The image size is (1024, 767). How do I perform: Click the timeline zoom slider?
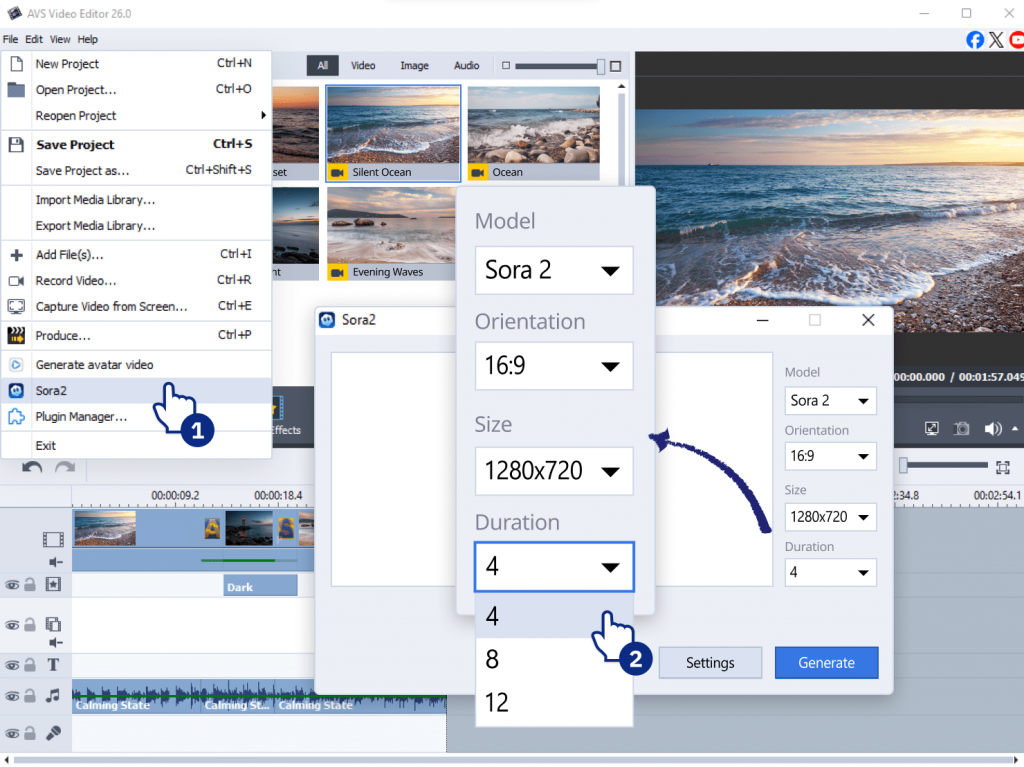click(x=944, y=465)
